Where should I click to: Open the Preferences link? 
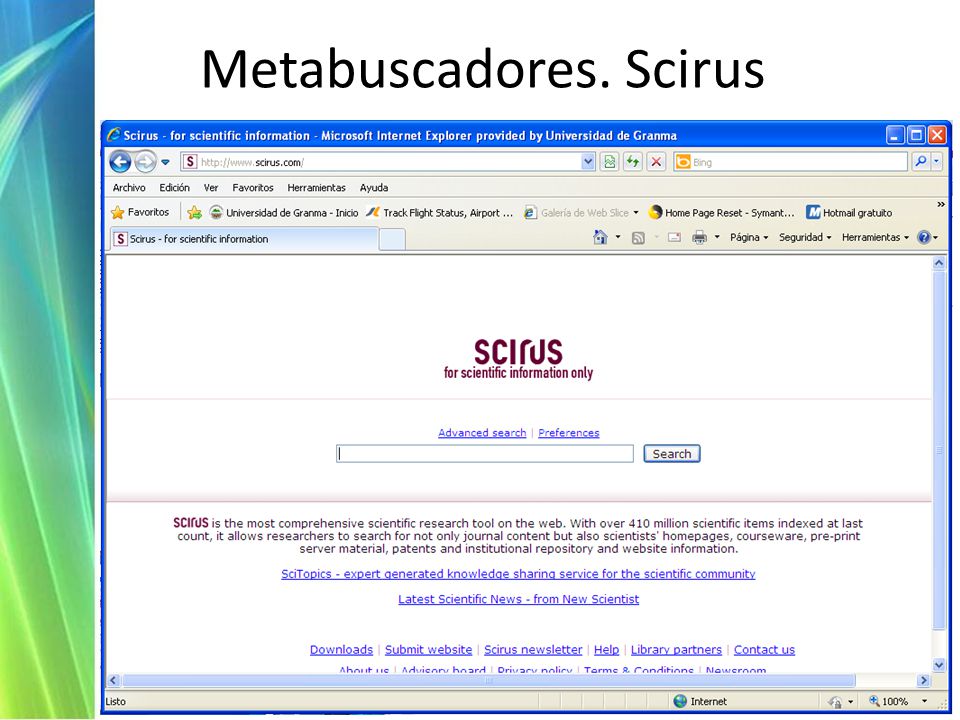569,433
